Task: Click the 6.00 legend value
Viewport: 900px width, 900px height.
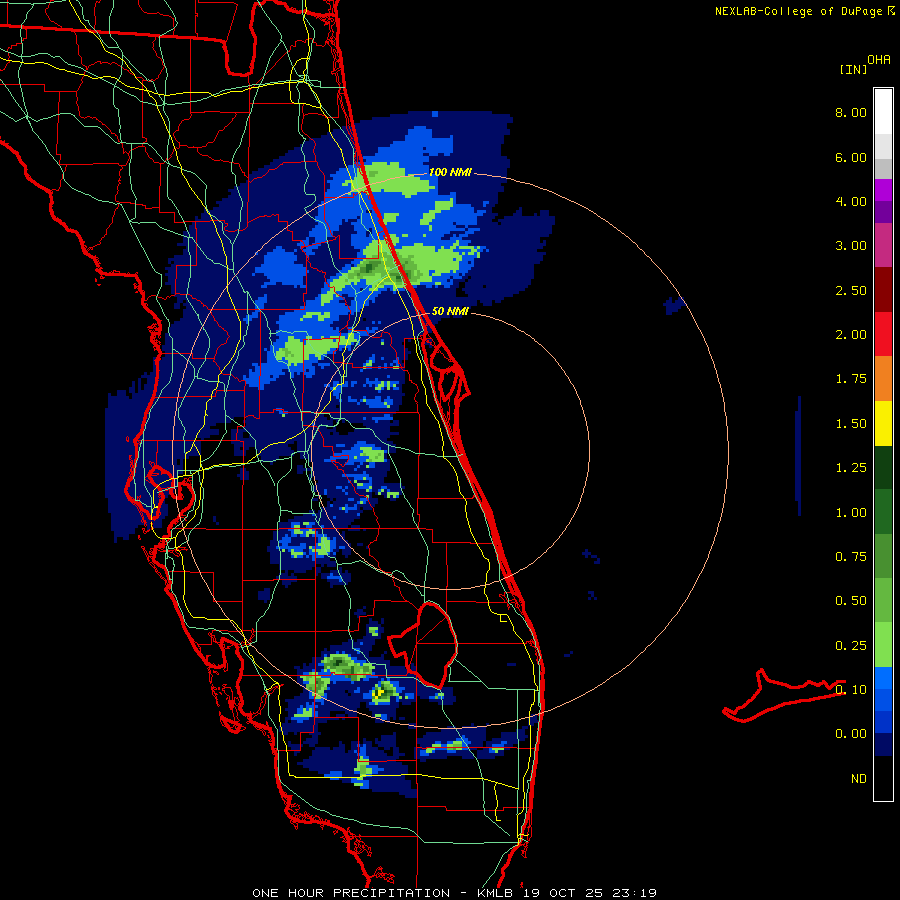Action: (x=851, y=157)
